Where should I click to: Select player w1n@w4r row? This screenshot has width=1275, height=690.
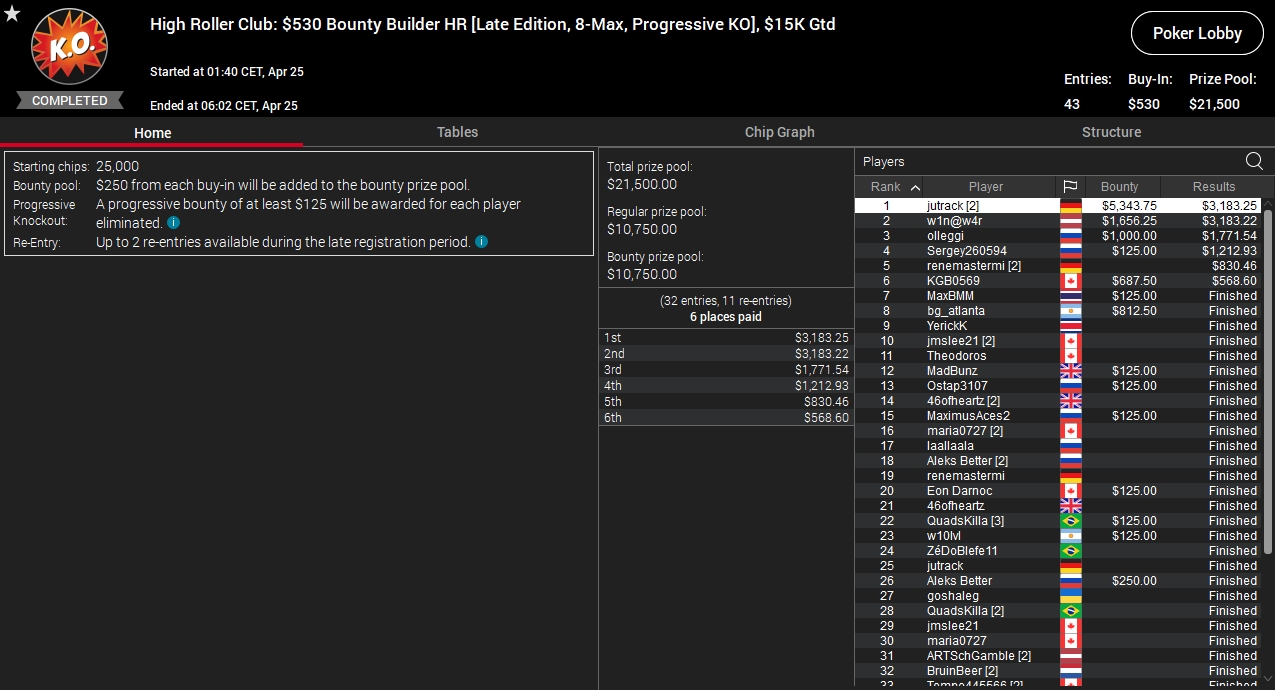(x=1059, y=221)
